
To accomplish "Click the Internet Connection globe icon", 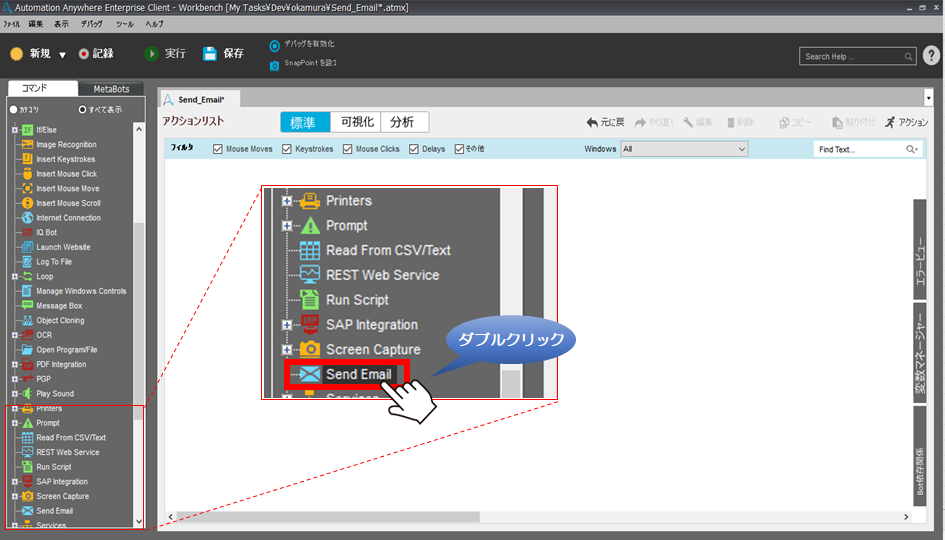I will click(27, 218).
